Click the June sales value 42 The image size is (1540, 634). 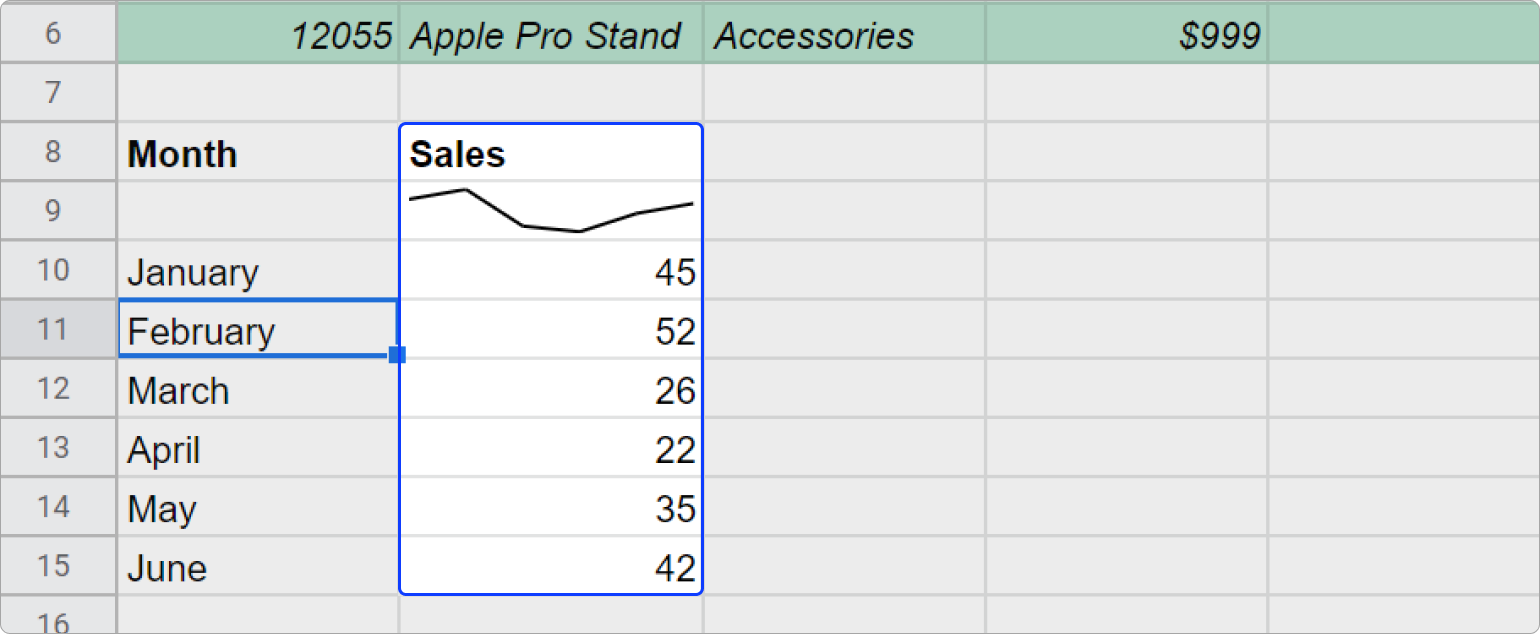point(550,567)
